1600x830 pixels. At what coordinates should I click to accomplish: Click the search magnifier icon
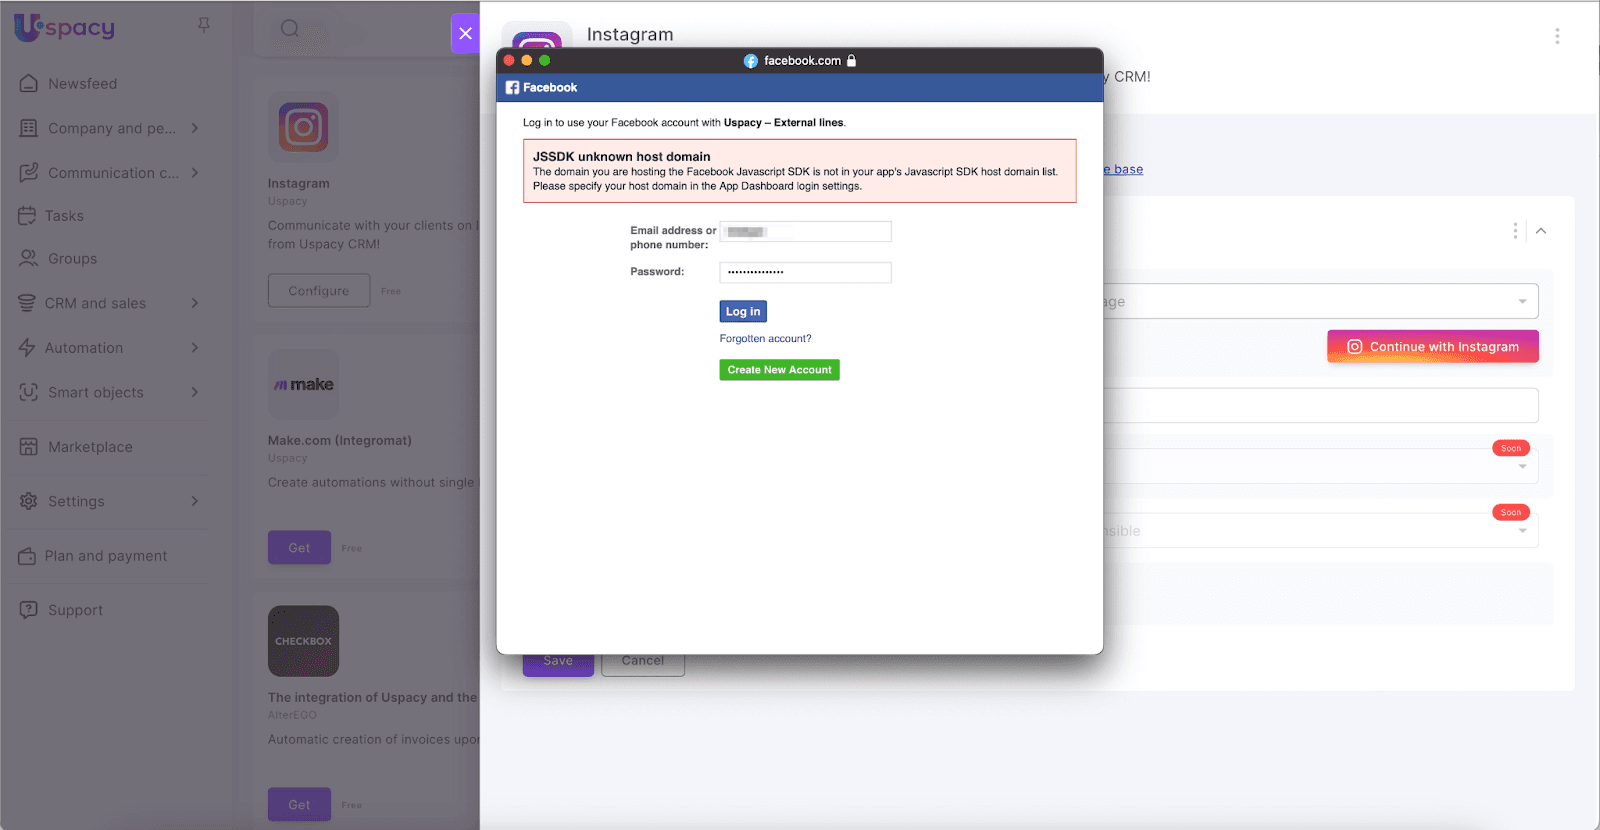coord(290,29)
